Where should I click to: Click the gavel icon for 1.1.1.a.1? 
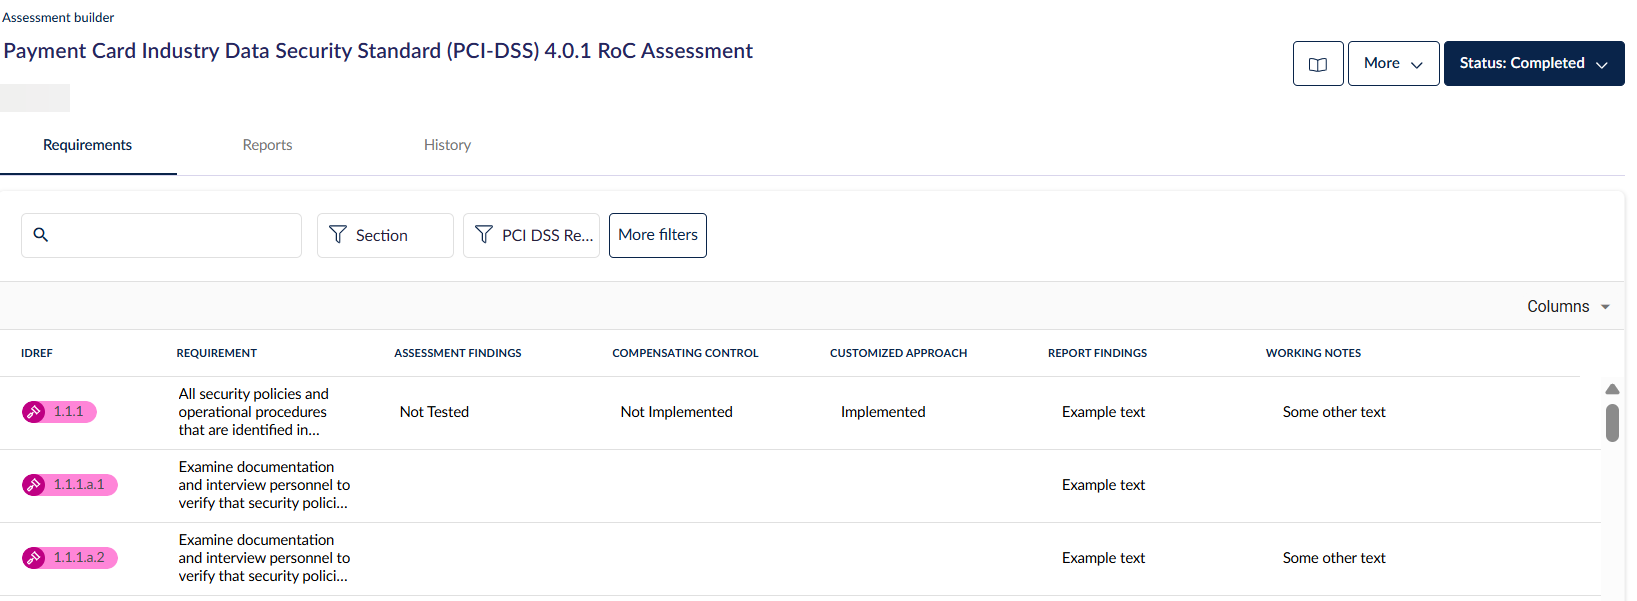pyautogui.click(x=34, y=485)
